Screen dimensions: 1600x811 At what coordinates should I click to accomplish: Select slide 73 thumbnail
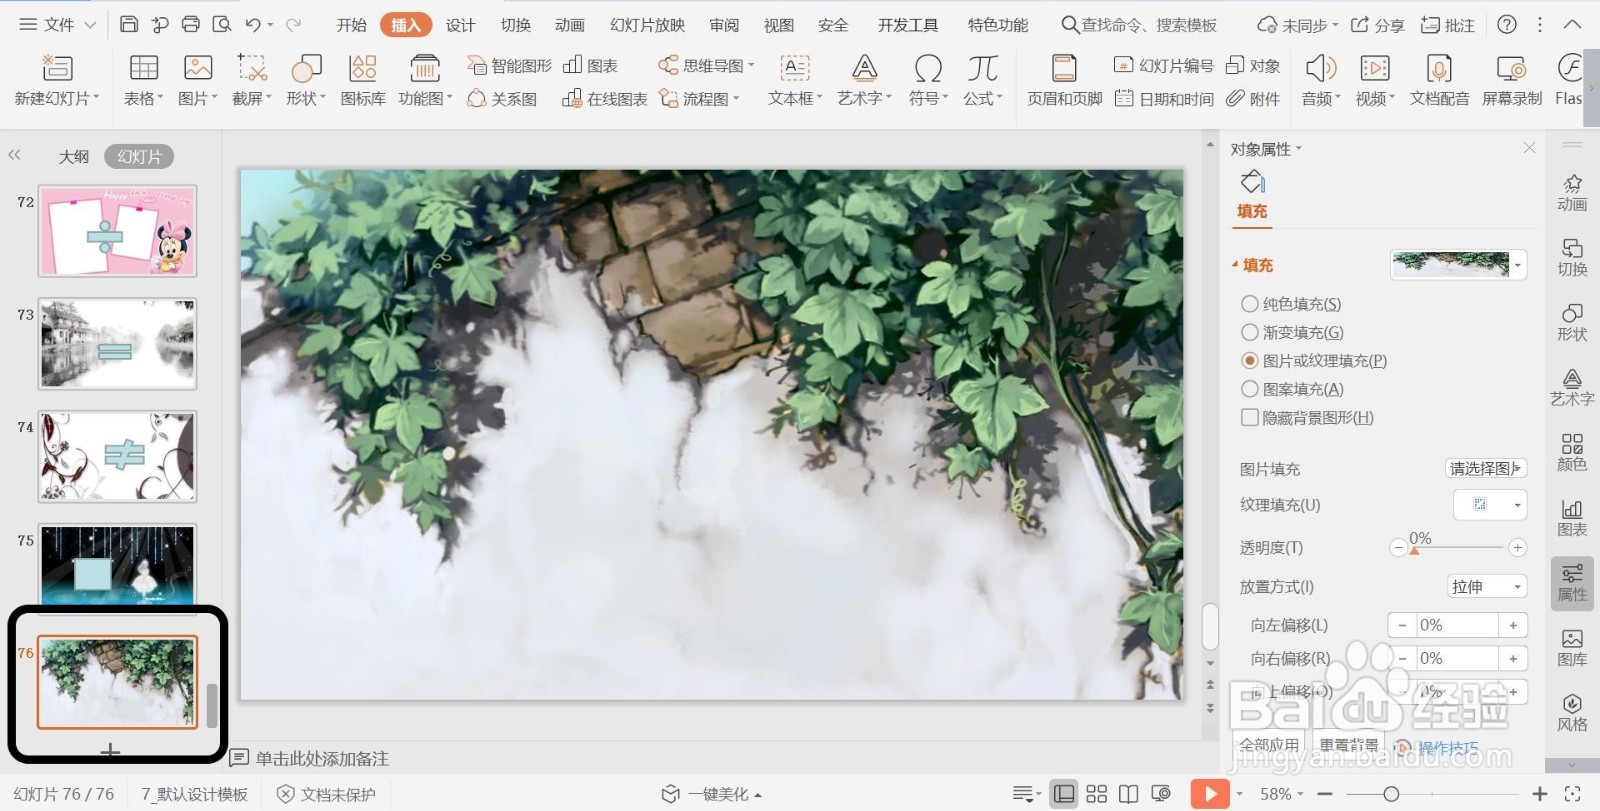118,343
